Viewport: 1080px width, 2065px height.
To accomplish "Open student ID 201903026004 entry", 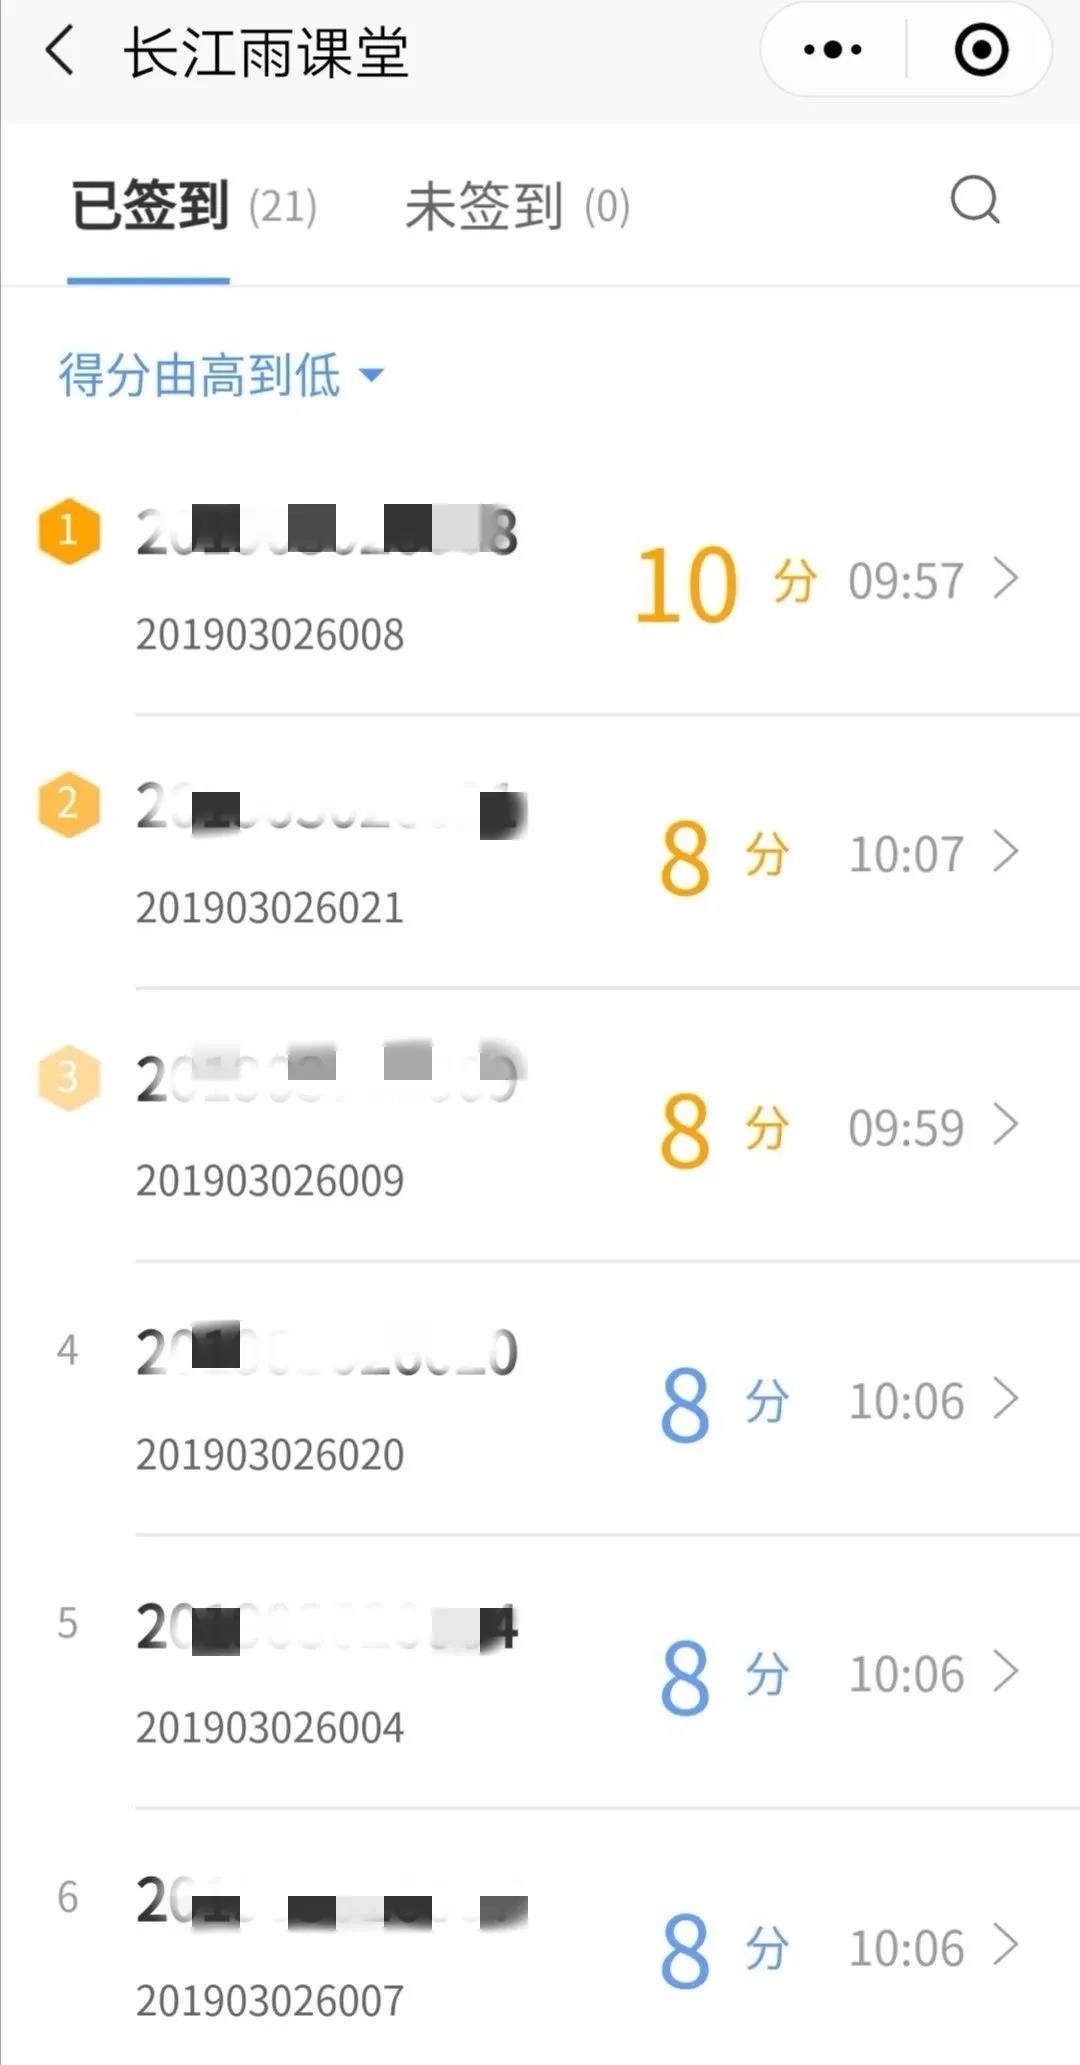I will pyautogui.click(x=270, y=1727).
